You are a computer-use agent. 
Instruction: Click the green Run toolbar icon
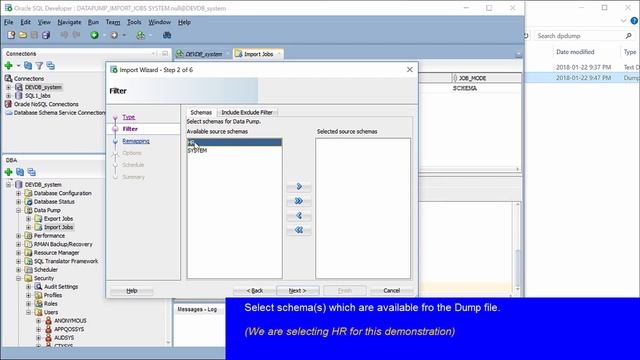[x=95, y=35]
